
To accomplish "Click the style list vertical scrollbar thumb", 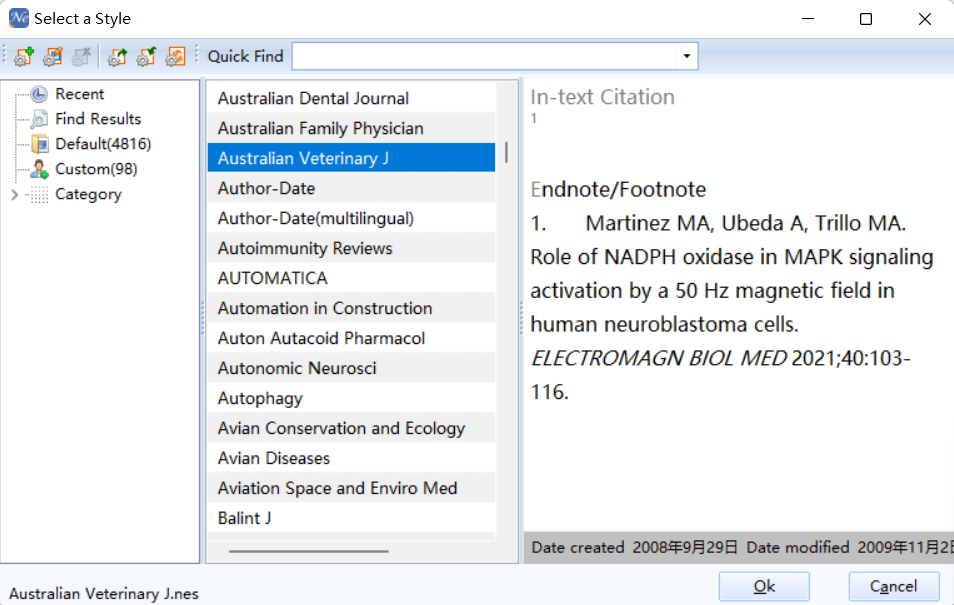I will (506, 152).
